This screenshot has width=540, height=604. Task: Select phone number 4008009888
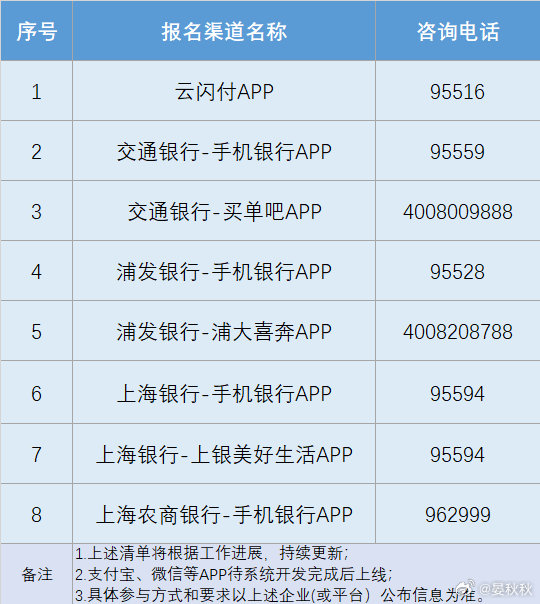(x=458, y=212)
